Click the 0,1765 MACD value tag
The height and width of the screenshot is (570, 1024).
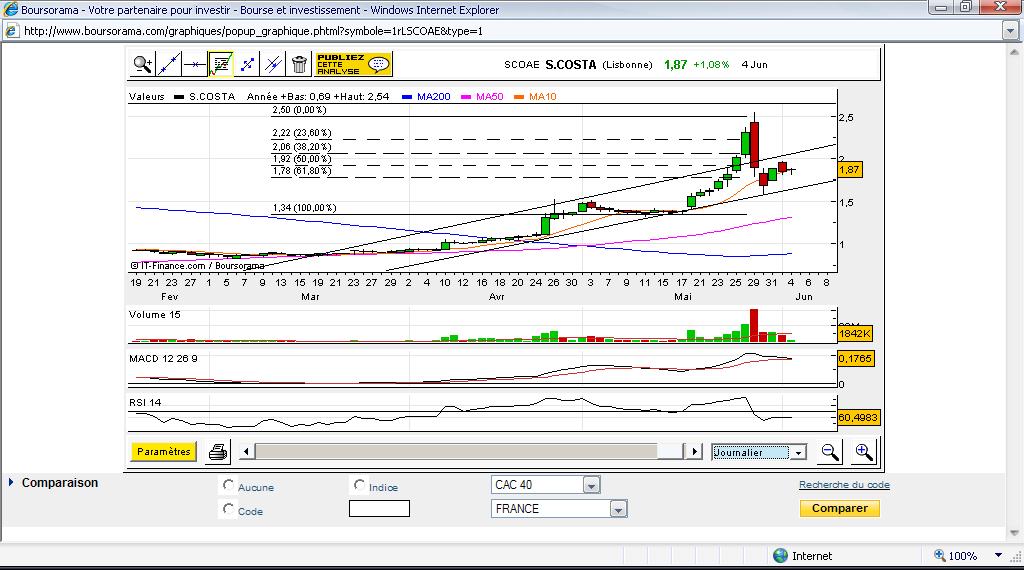tap(856, 358)
